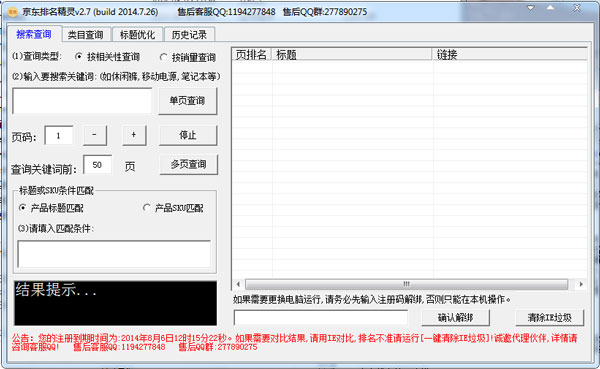Click the 查询关键词前 pages field showing 50

pos(97,165)
